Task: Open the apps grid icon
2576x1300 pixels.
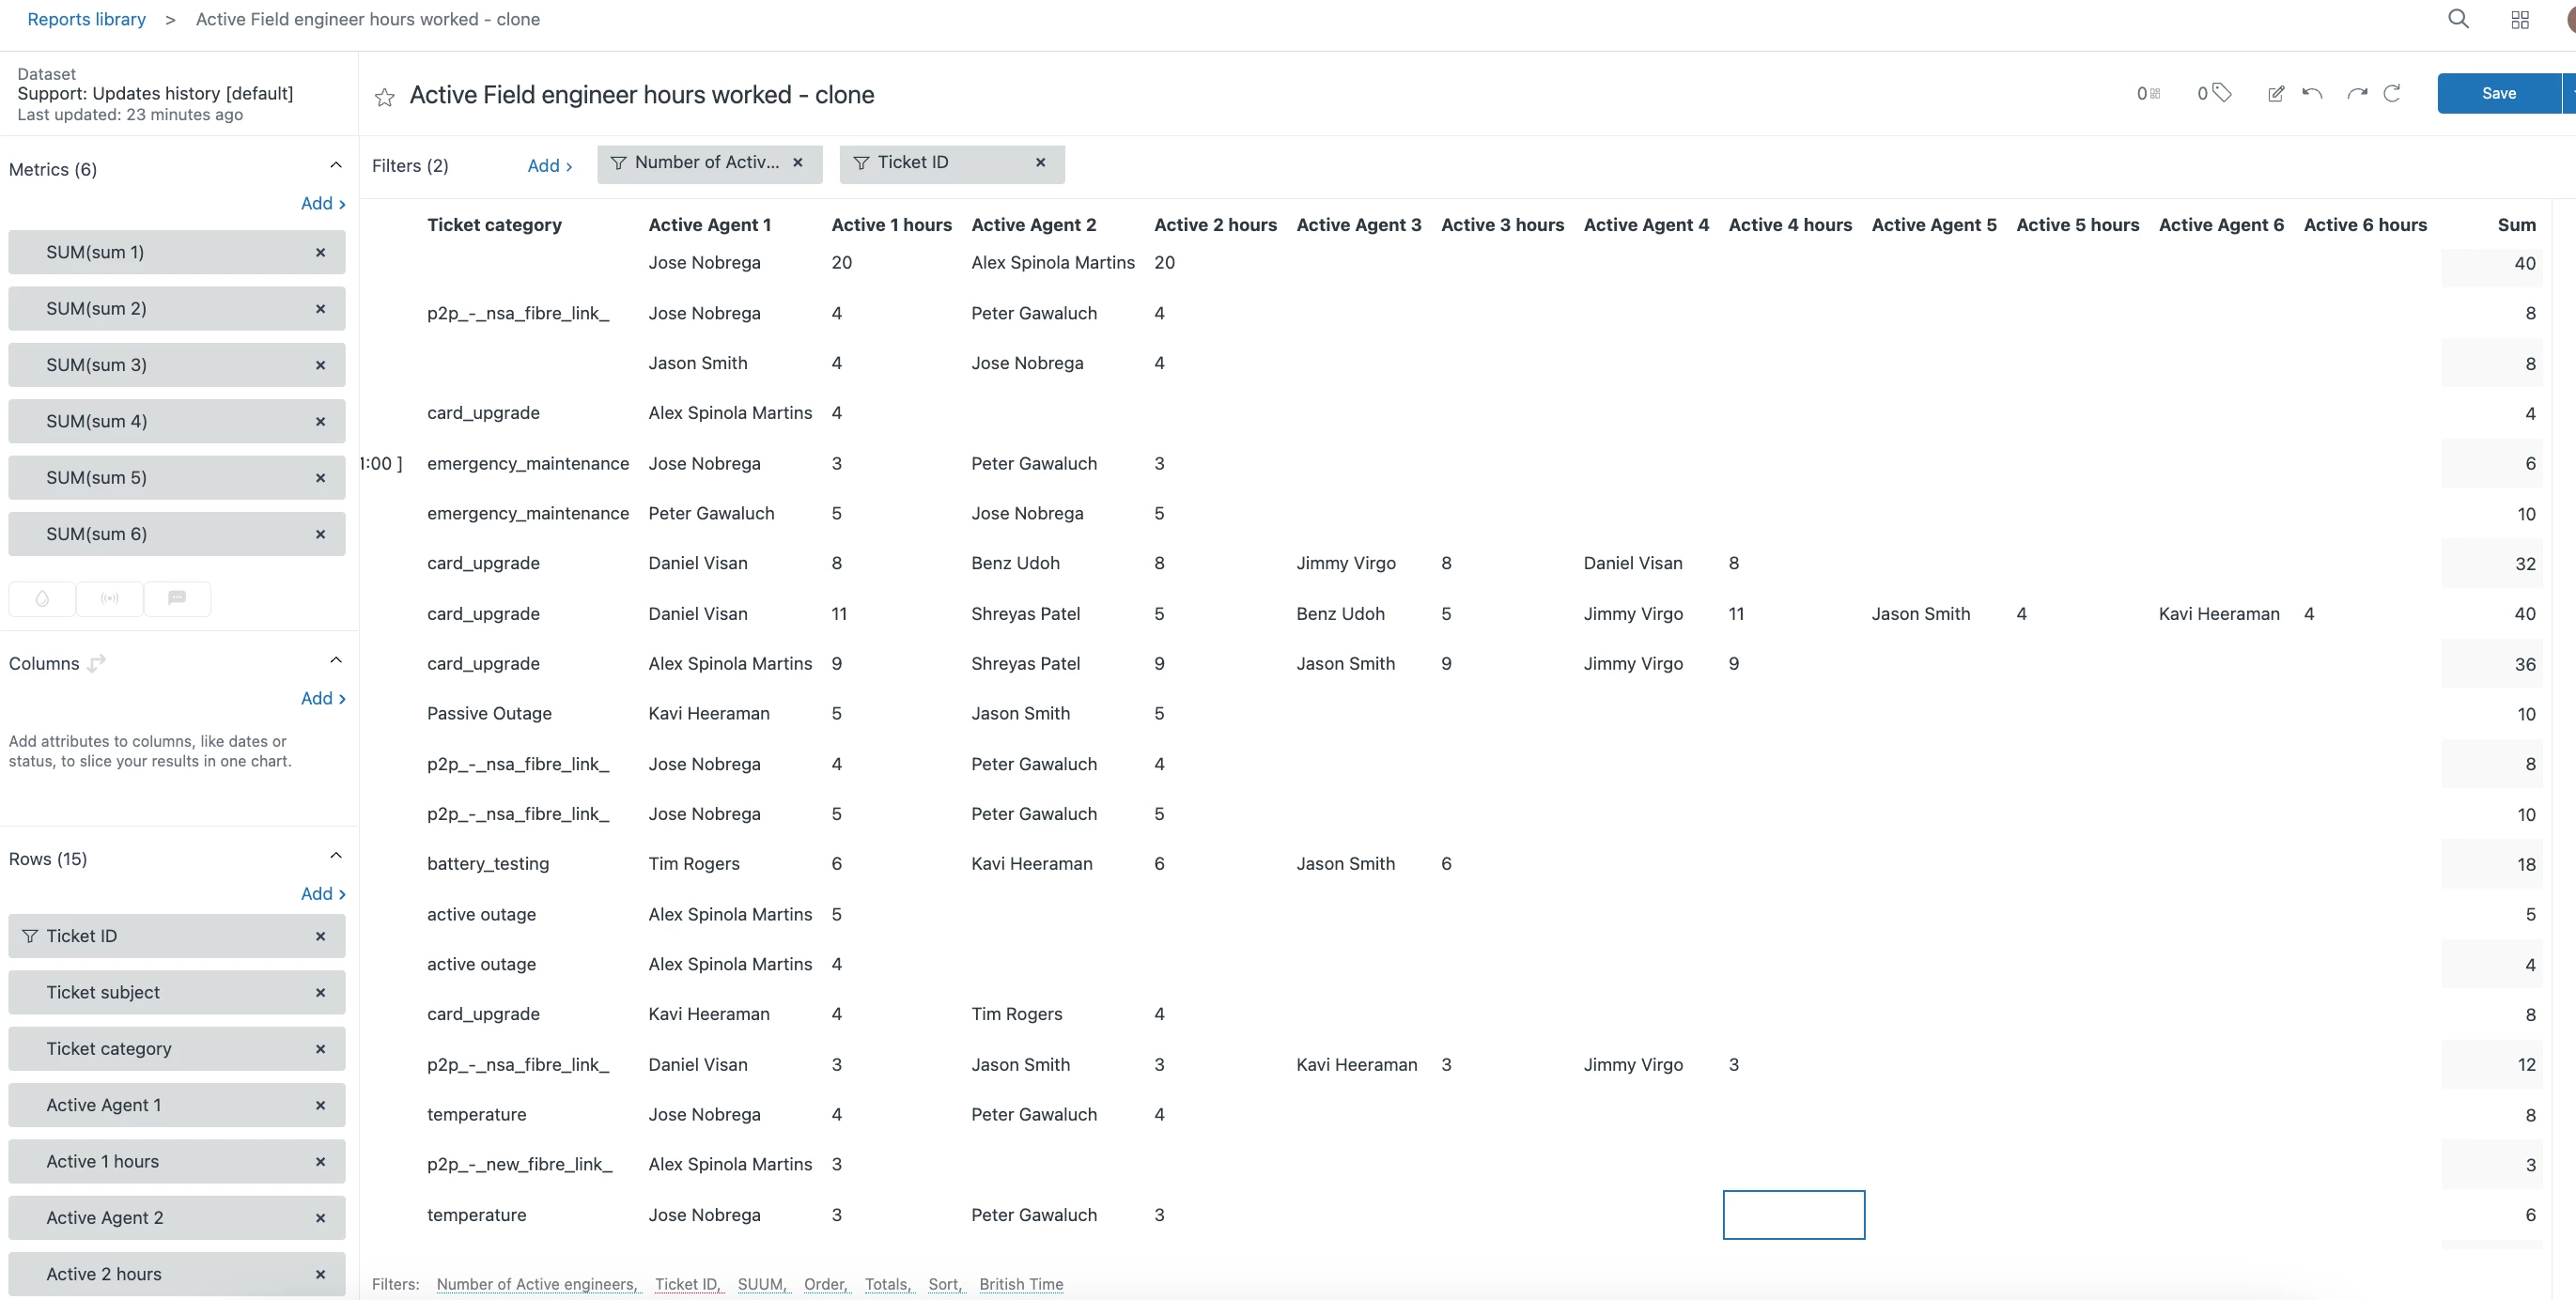Action: click(2520, 20)
